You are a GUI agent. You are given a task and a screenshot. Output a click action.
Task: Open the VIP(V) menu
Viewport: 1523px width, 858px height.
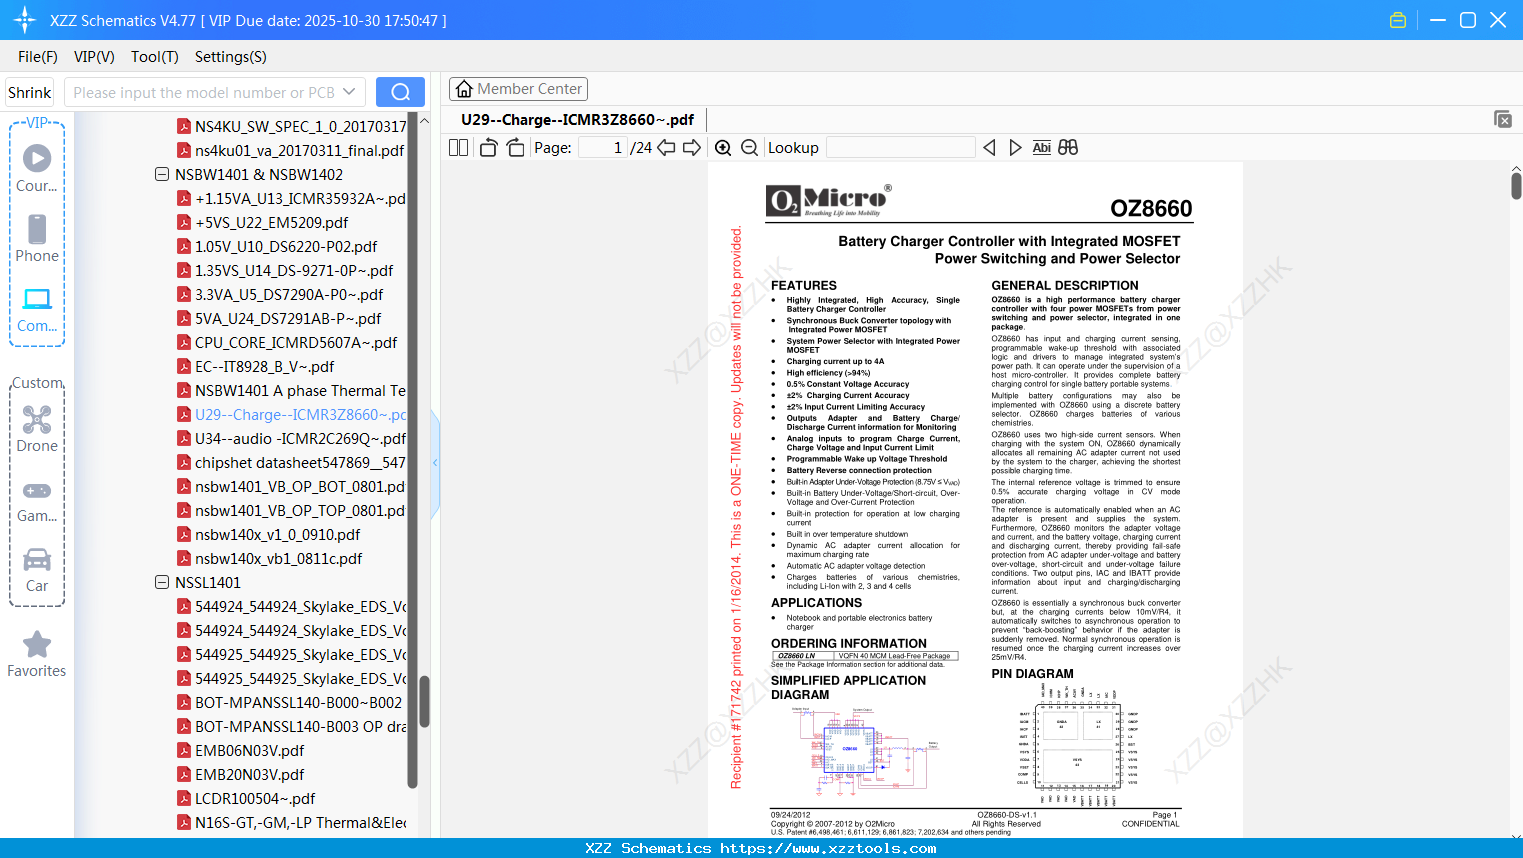(x=94, y=57)
